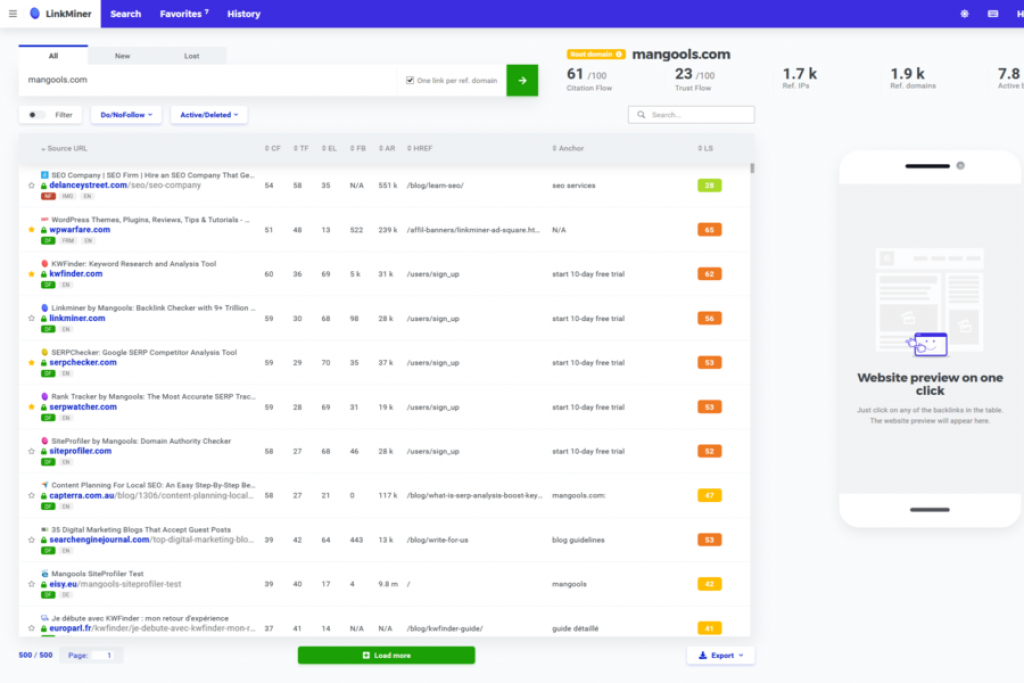Open the hamburger menu icon
The width and height of the screenshot is (1024, 683).
[x=12, y=14]
